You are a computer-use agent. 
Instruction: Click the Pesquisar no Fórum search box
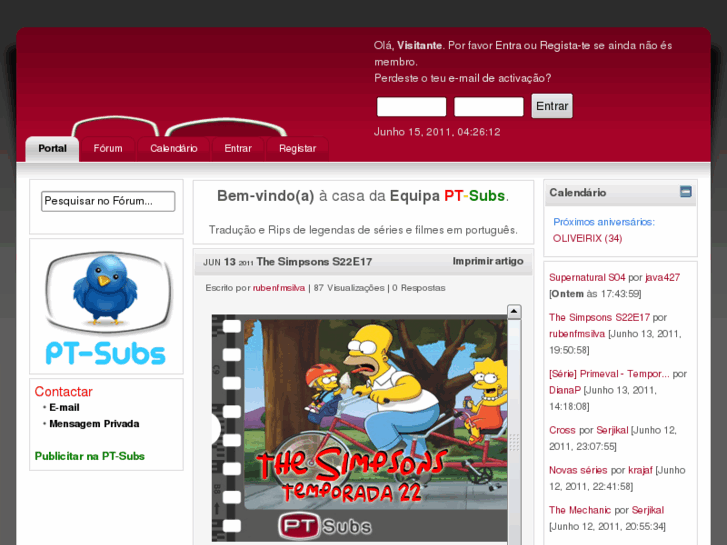[108, 201]
